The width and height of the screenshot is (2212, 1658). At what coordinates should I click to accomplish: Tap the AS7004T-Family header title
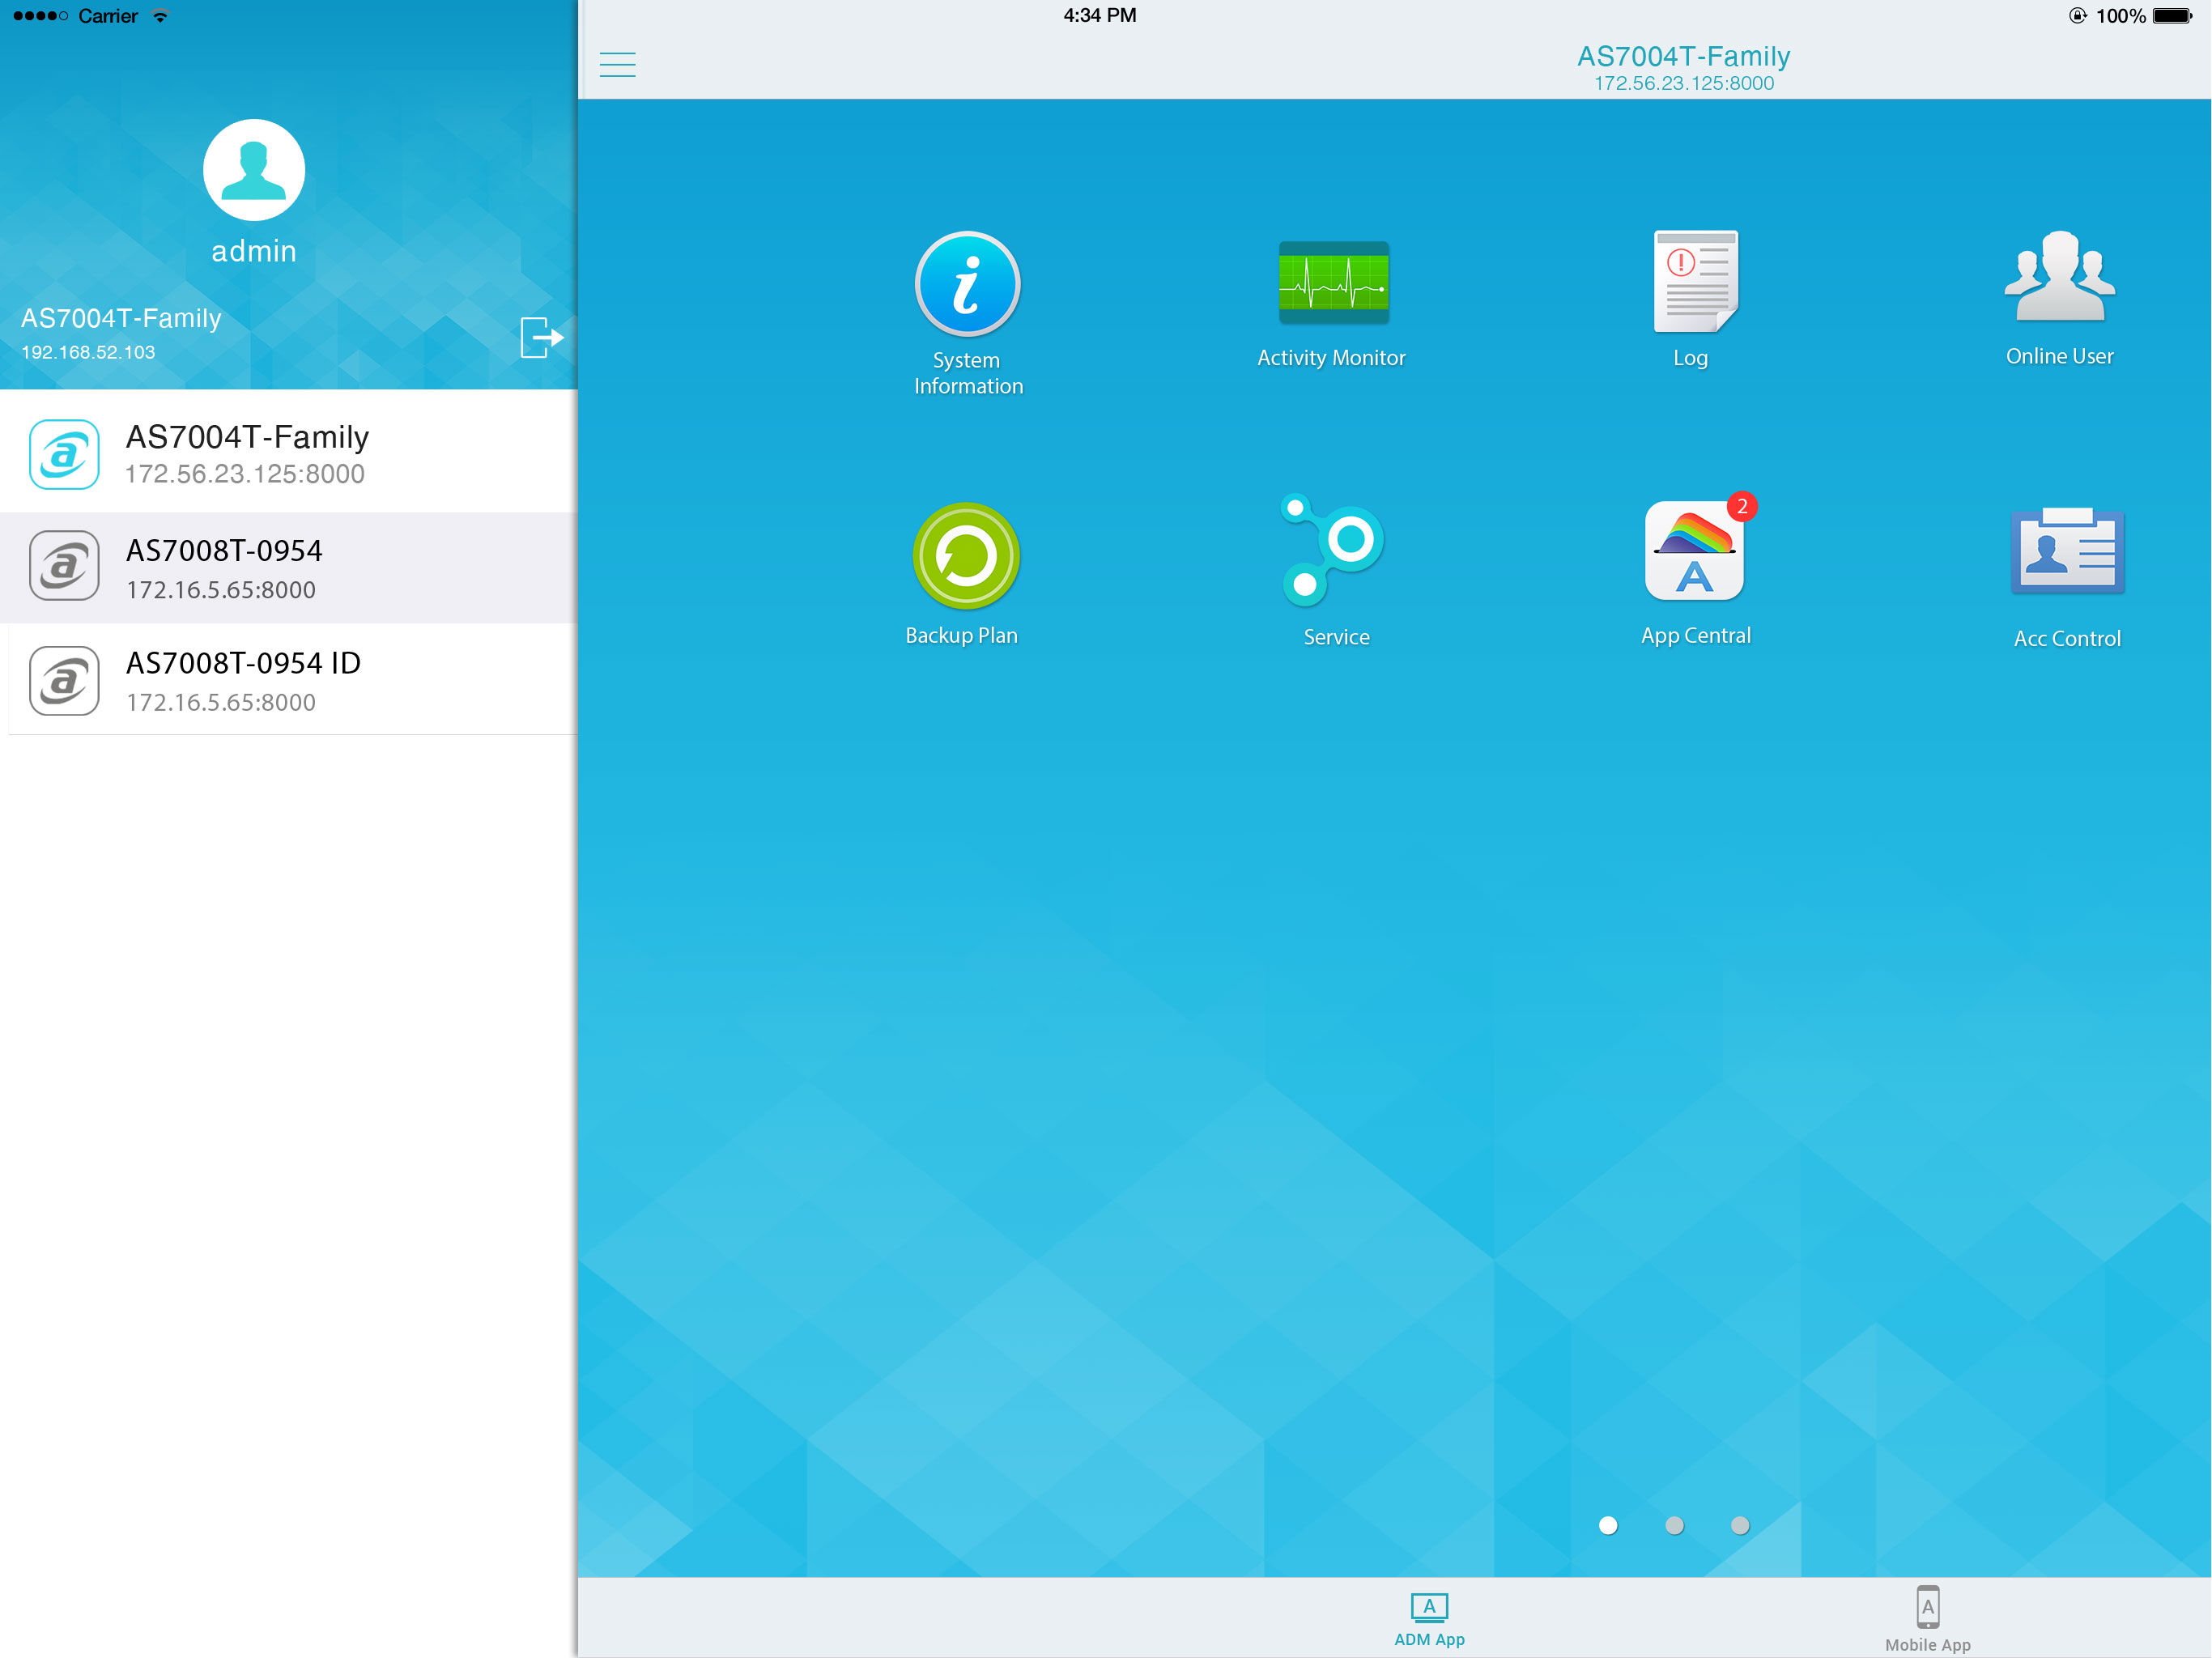1683,57
